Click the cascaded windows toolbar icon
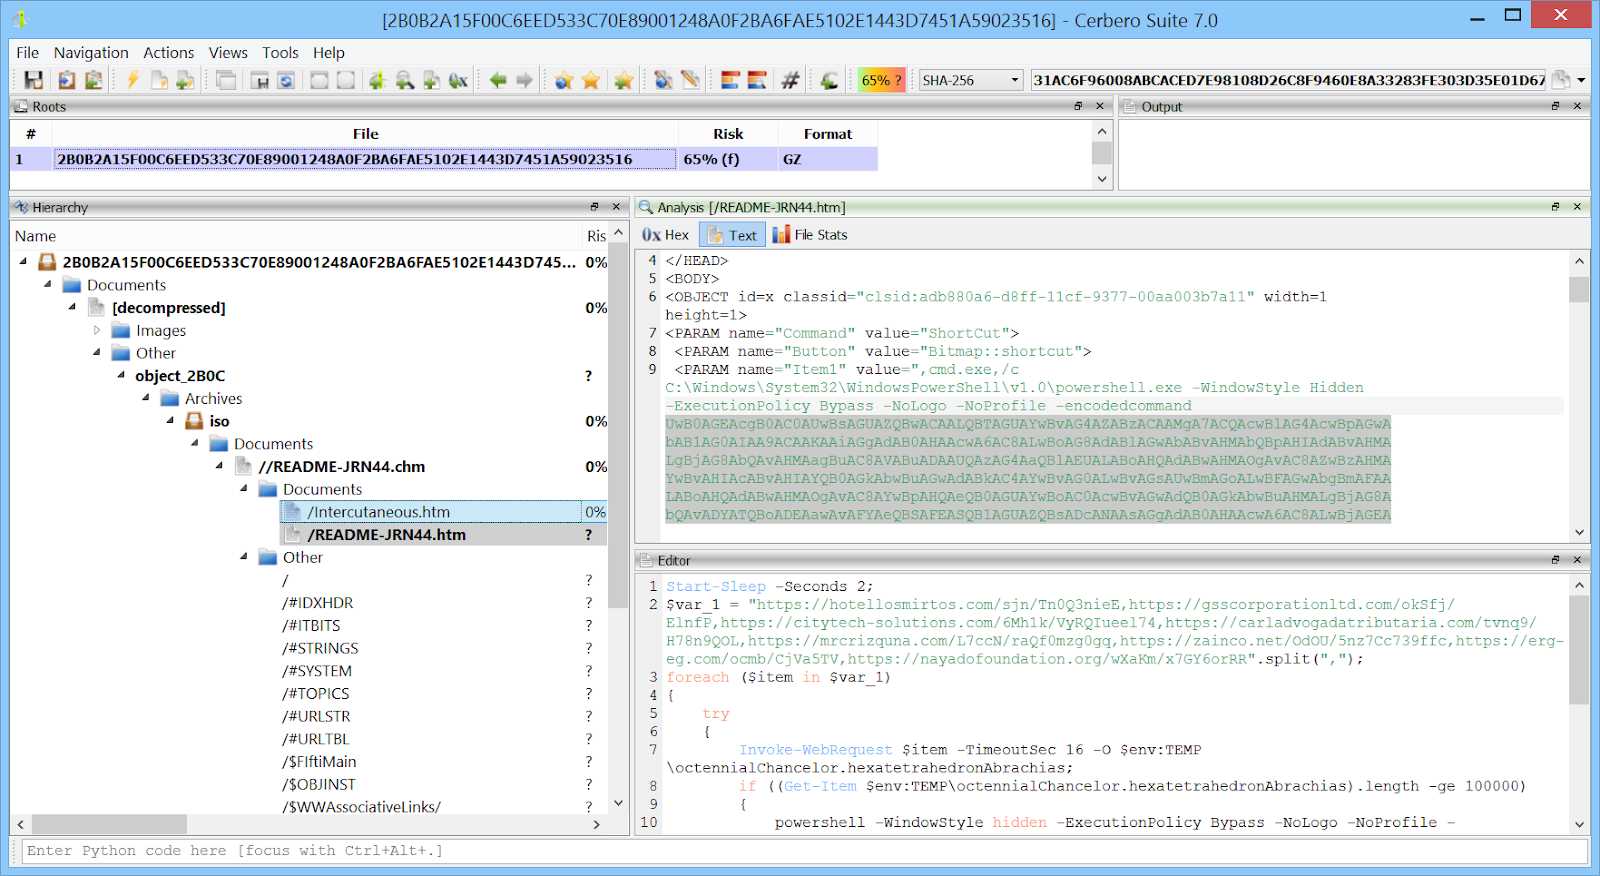1600x876 pixels. pyautogui.click(x=226, y=80)
